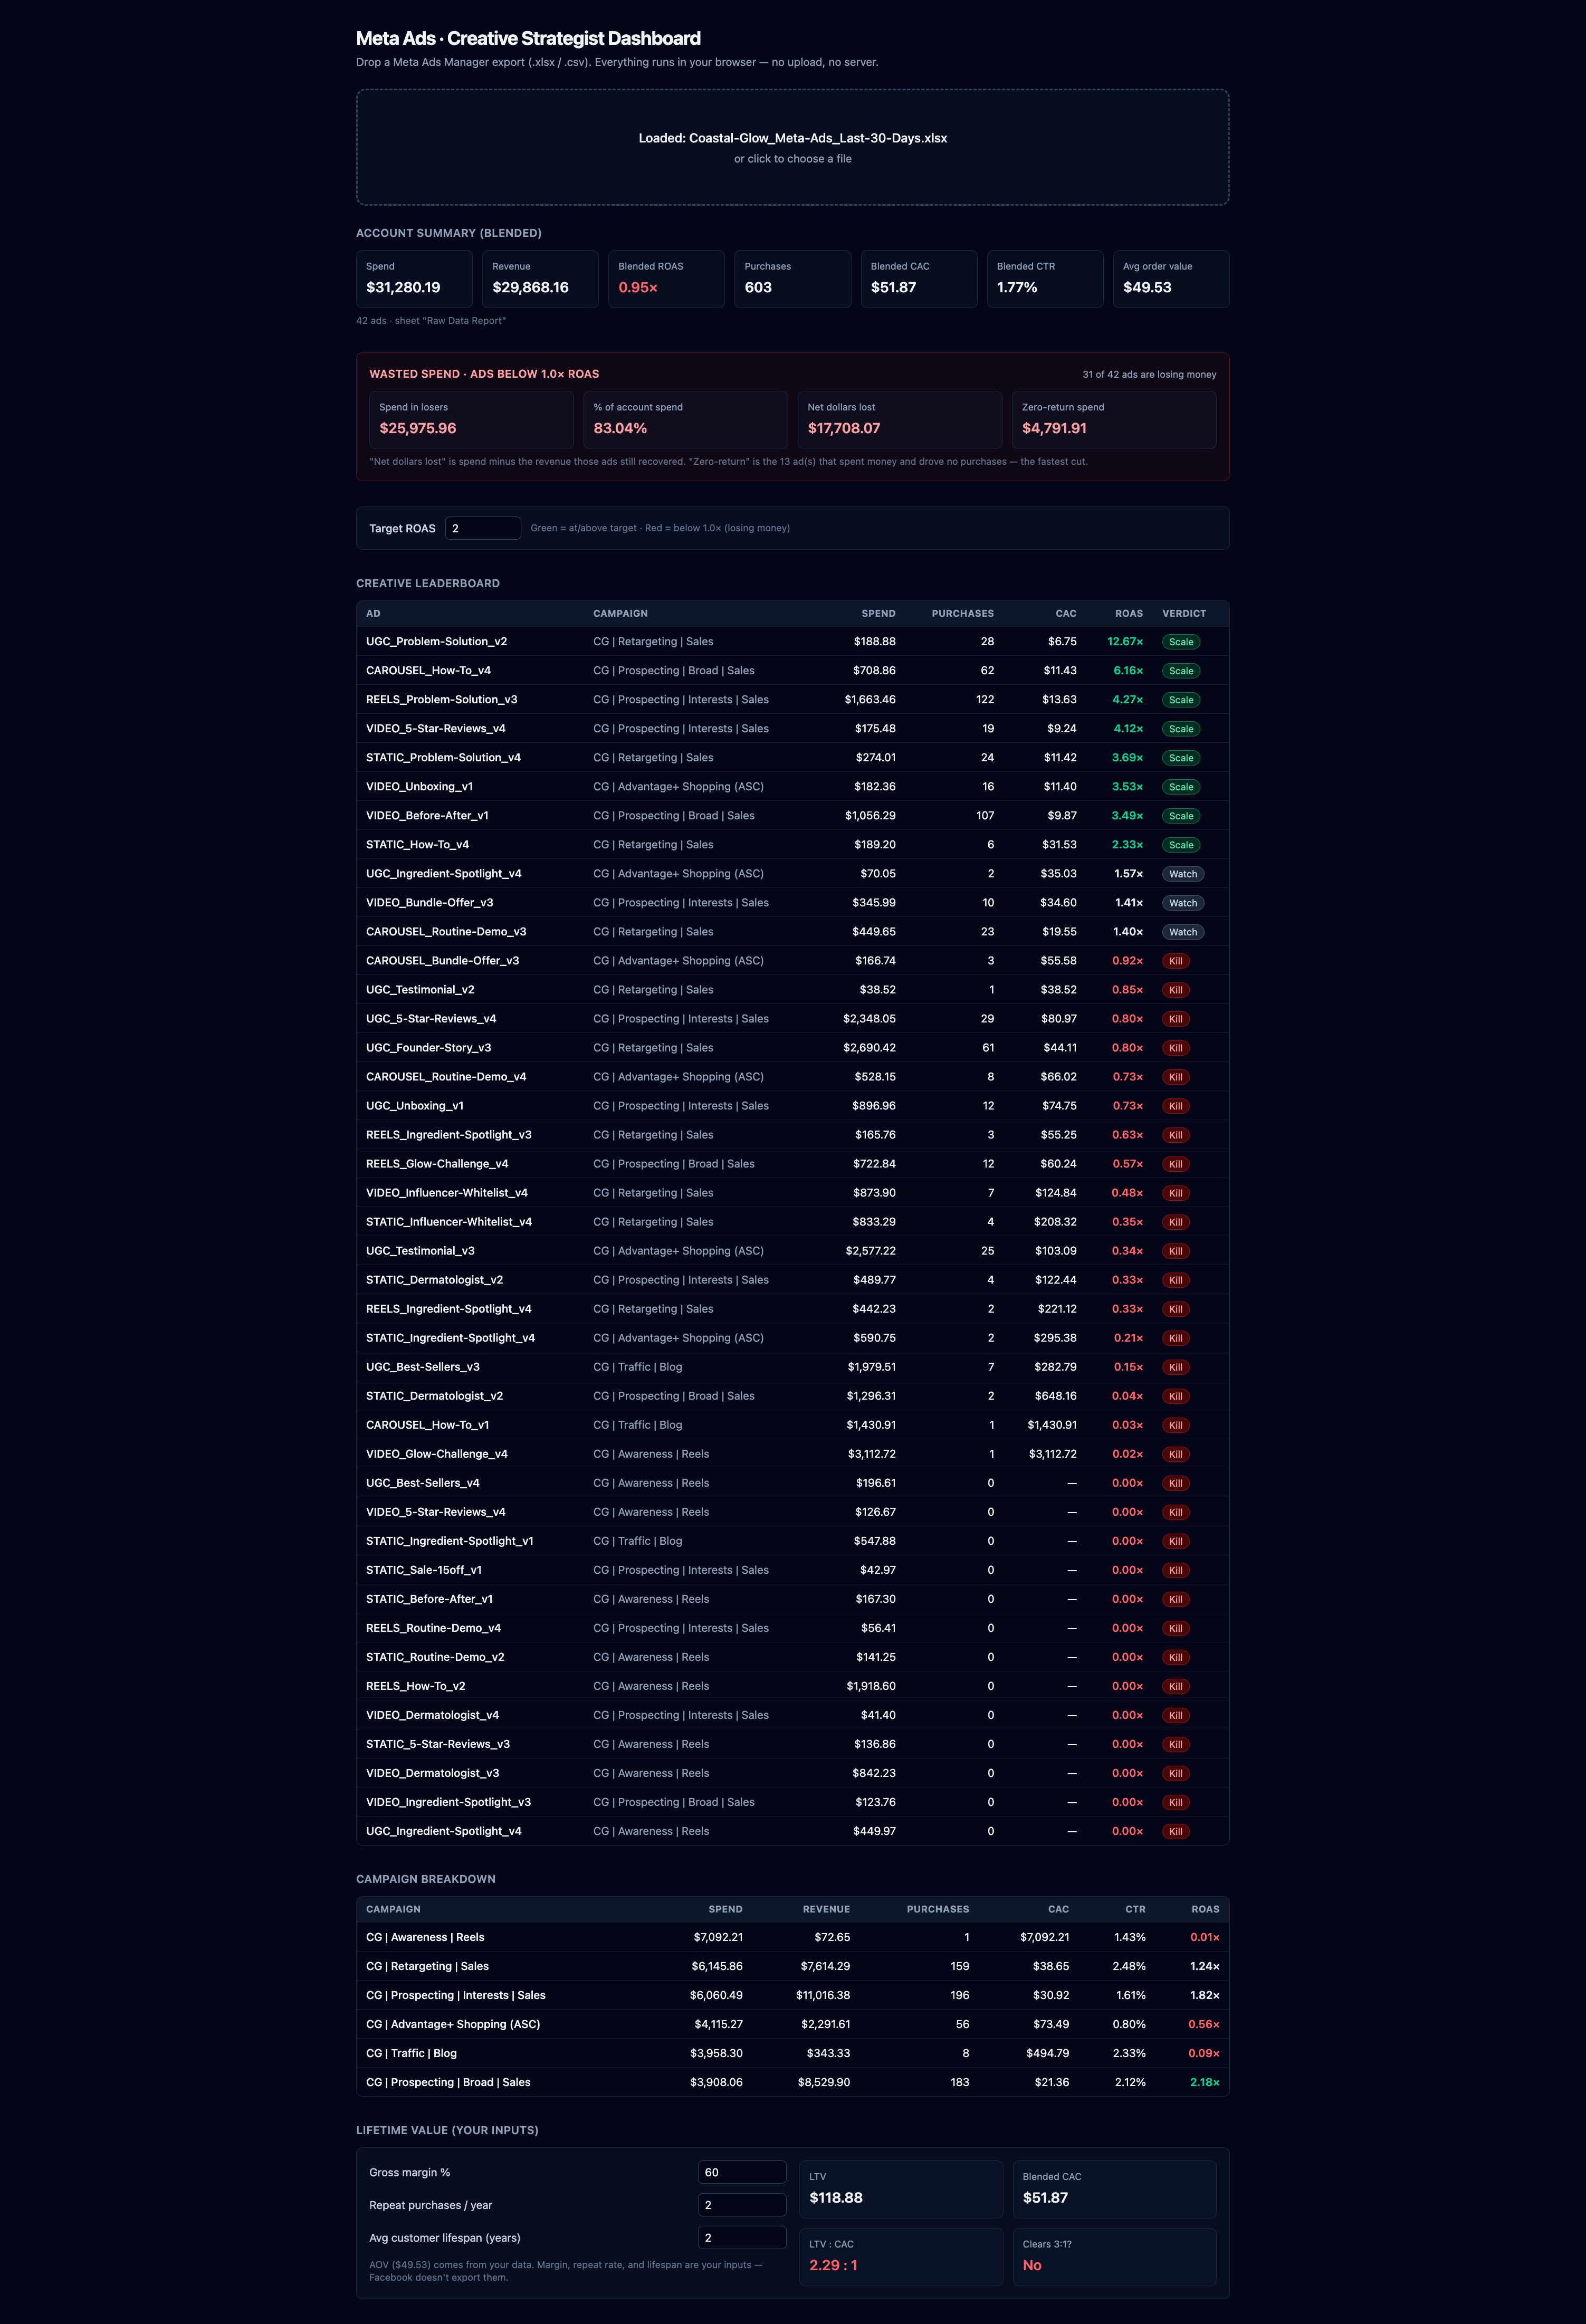Image resolution: width=1586 pixels, height=2324 pixels.
Task: Click the Scale badge for UGC_Problem-Solution_v2
Action: (1181, 642)
